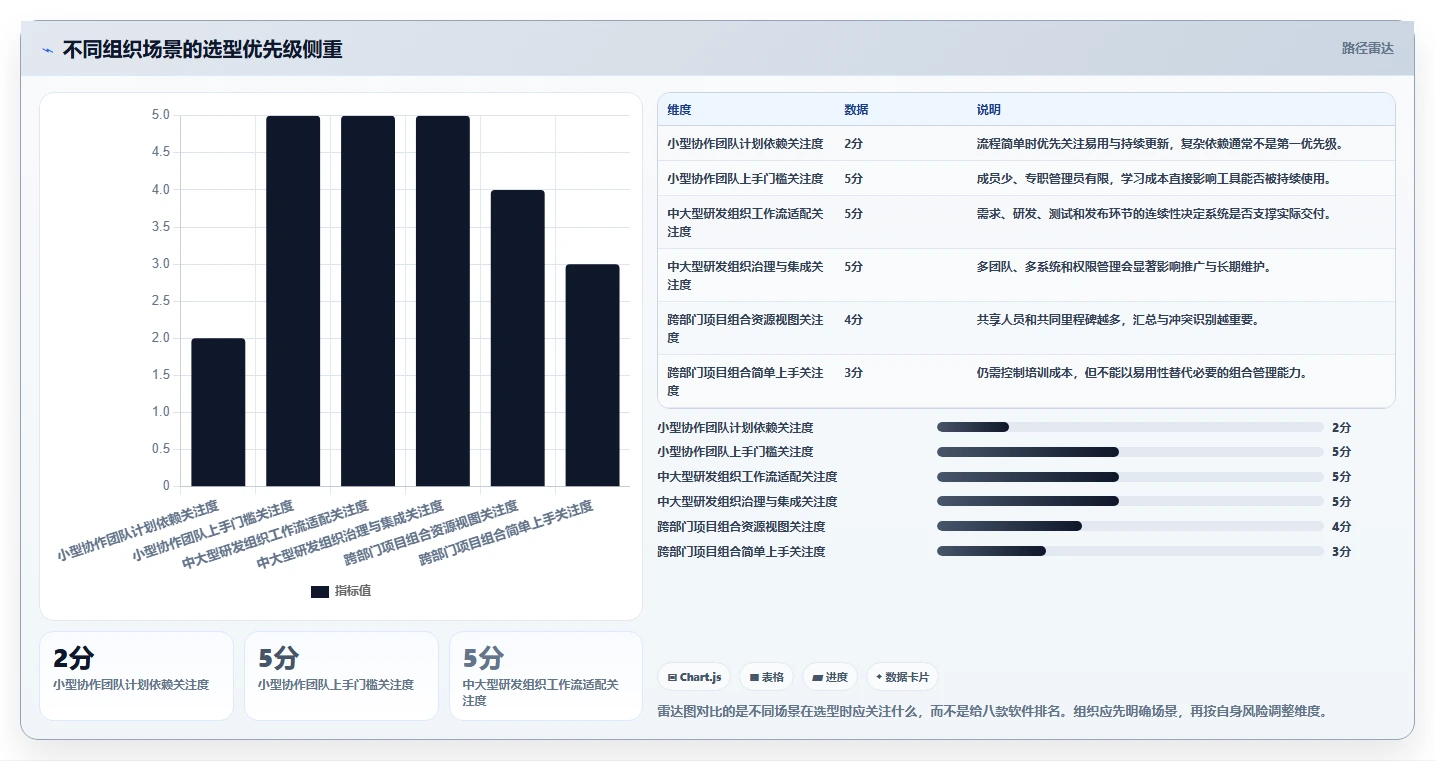Click the chart bar for 跨部门项目组合简单上手关注度
Viewport: 1435px width, 761px height.
click(x=593, y=375)
